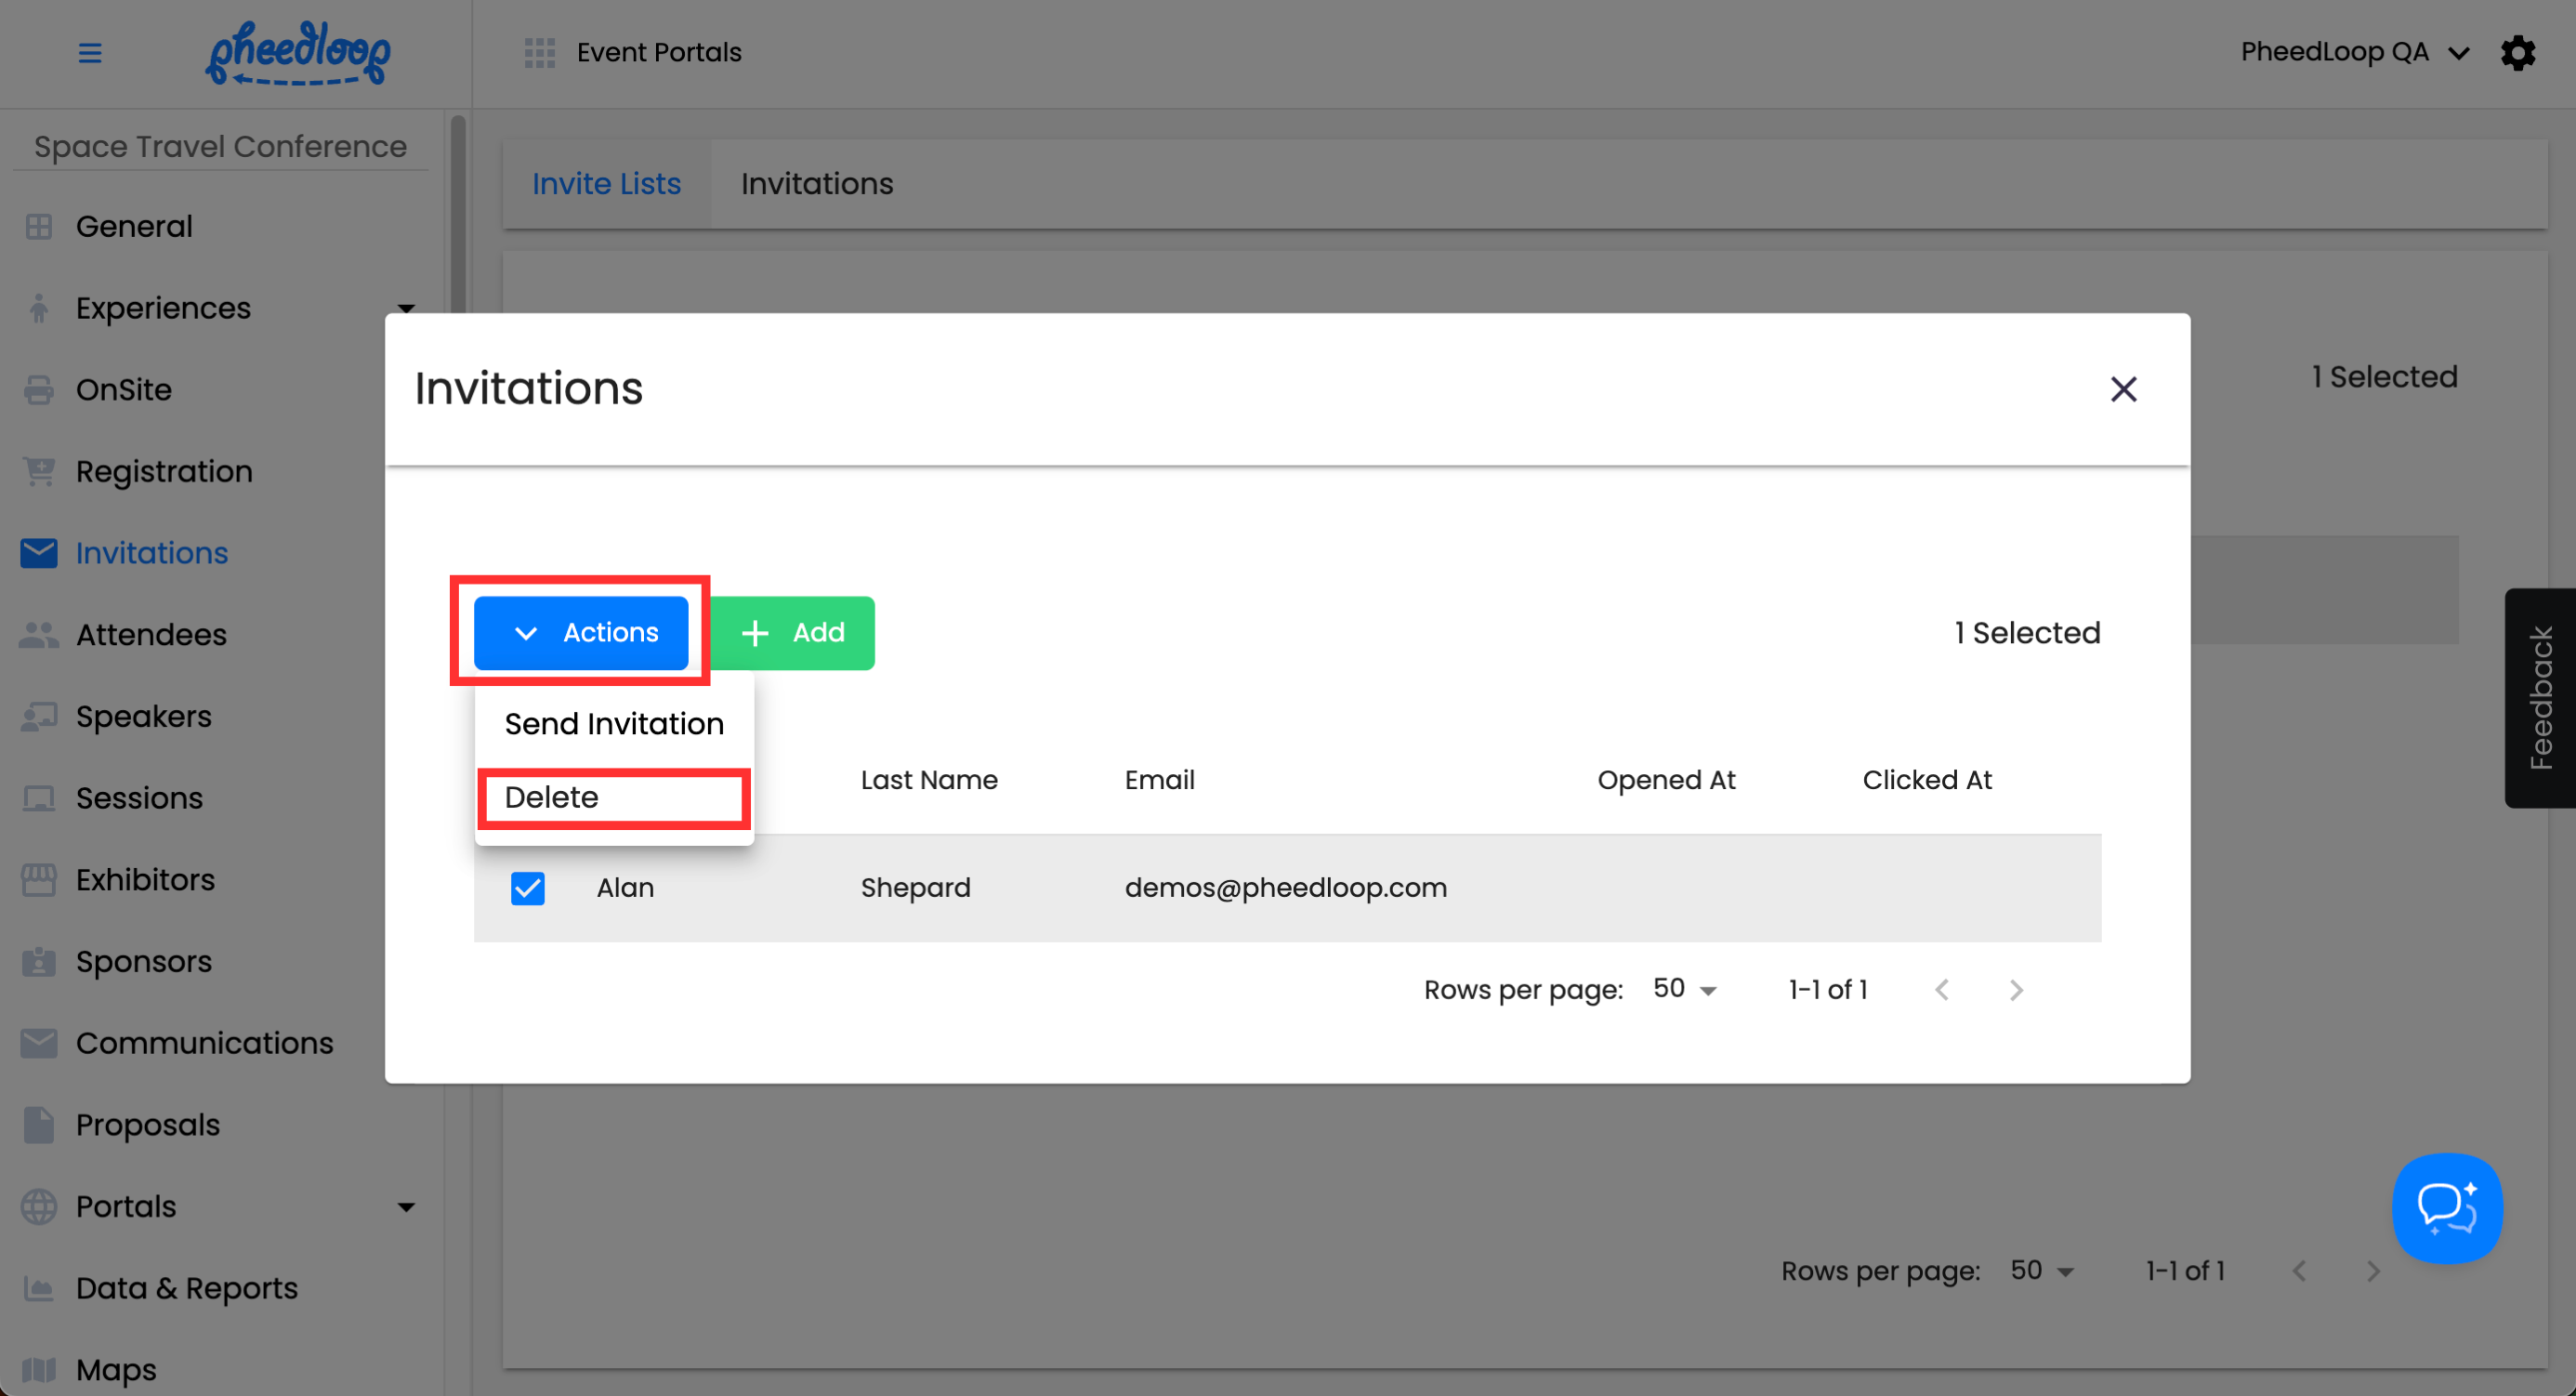Go to next page in the Invitations dialog
The width and height of the screenshot is (2576, 1396).
2015,990
